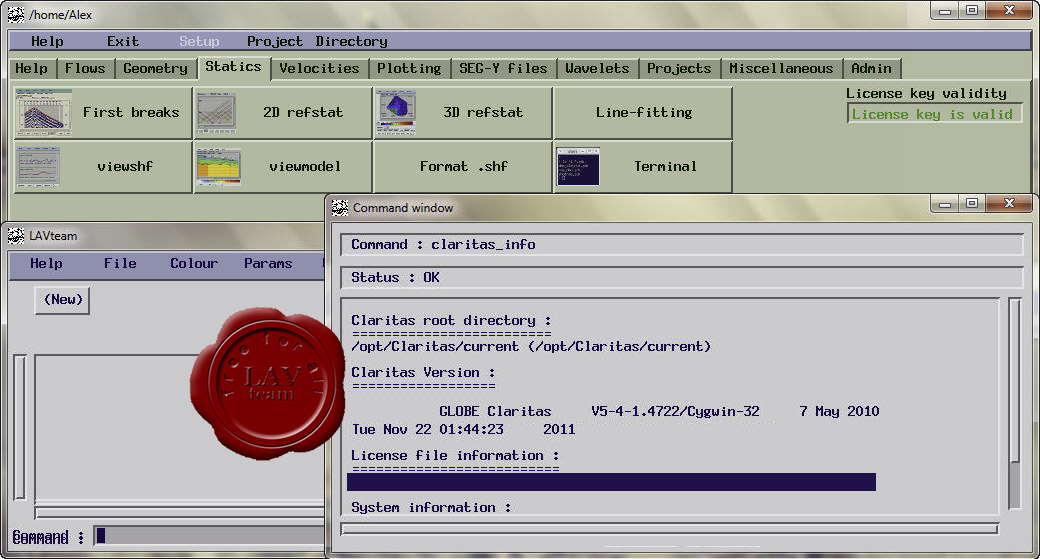The width and height of the screenshot is (1040, 559).
Task: Switch to the Projects tab
Action: 679,68
